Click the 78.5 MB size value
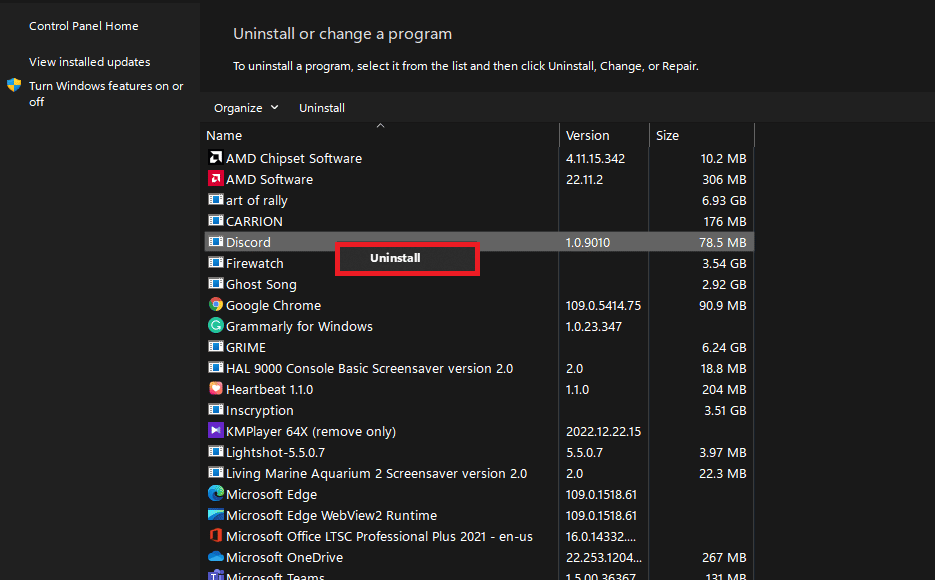935x580 pixels. (723, 243)
